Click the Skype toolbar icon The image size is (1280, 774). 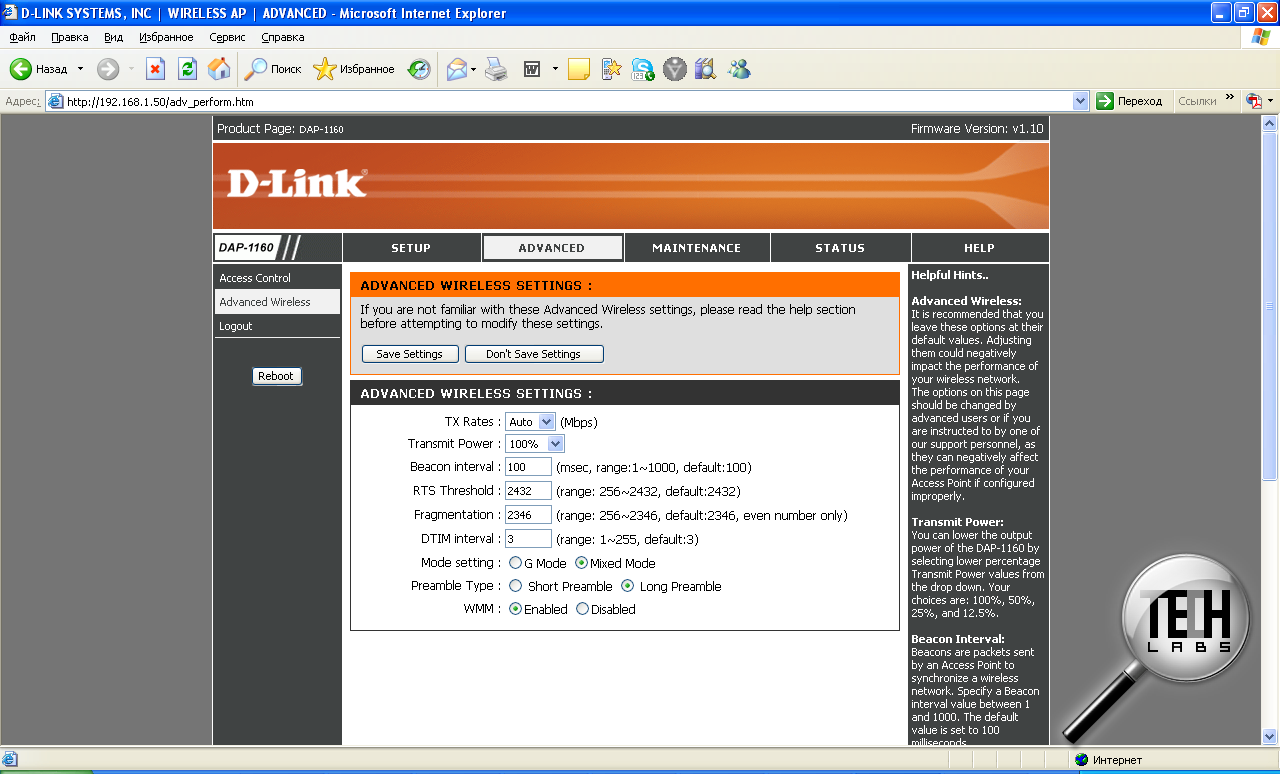(x=643, y=69)
